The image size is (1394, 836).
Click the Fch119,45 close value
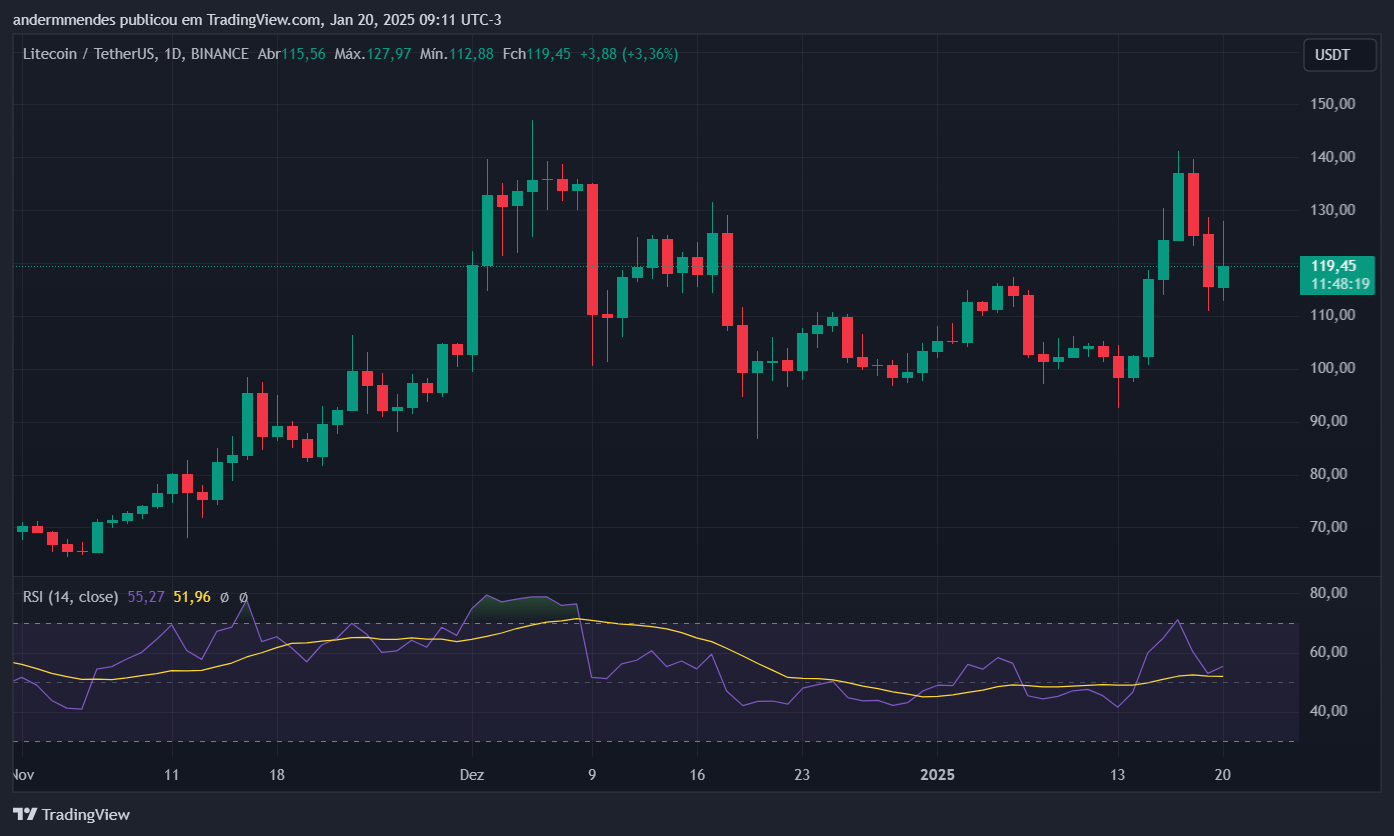tap(537, 54)
